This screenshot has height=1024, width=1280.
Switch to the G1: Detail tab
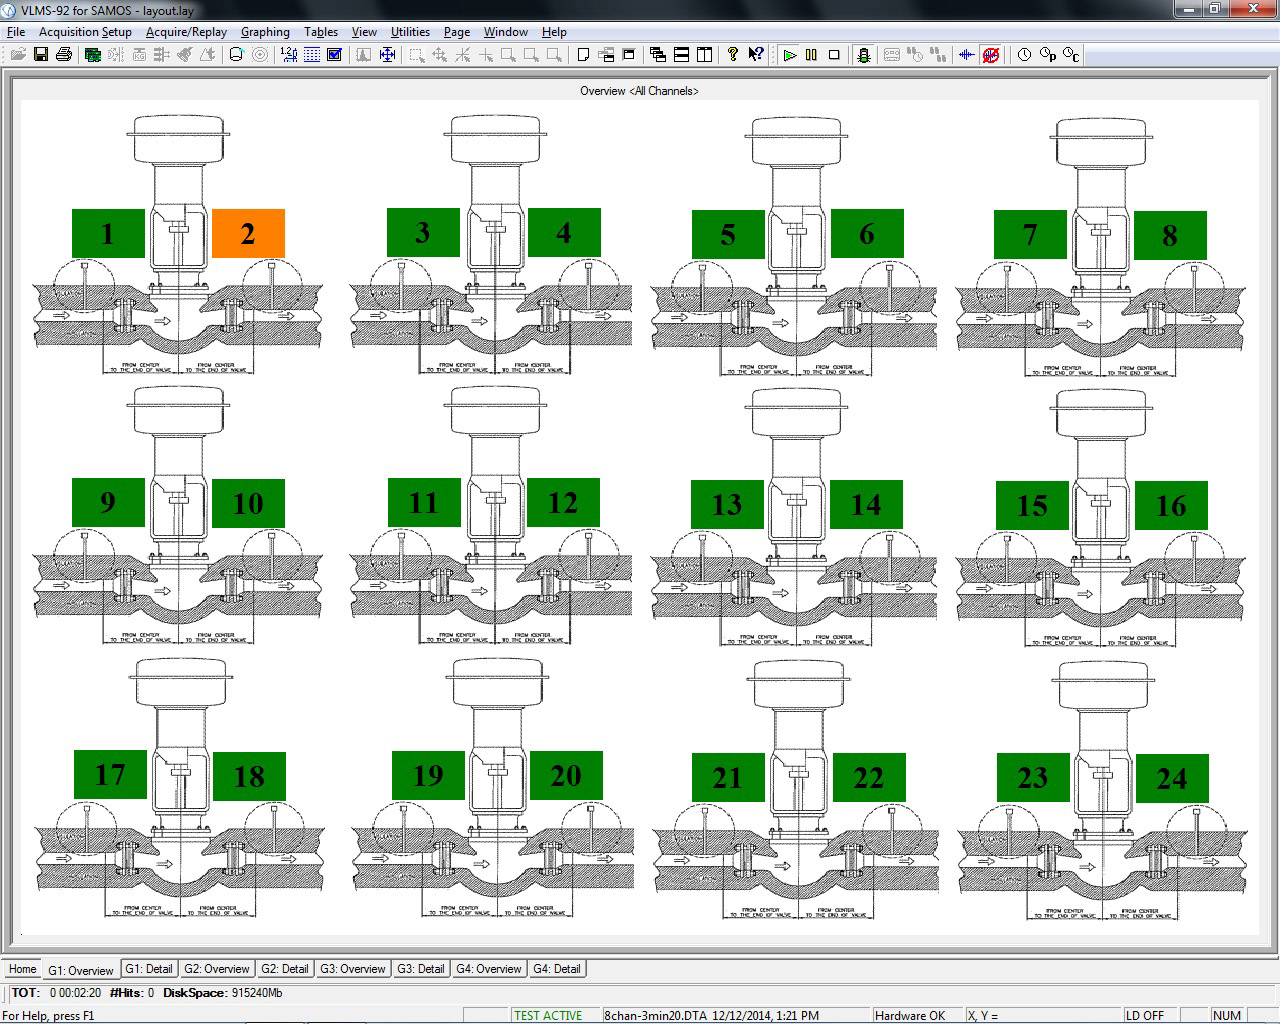[148, 969]
